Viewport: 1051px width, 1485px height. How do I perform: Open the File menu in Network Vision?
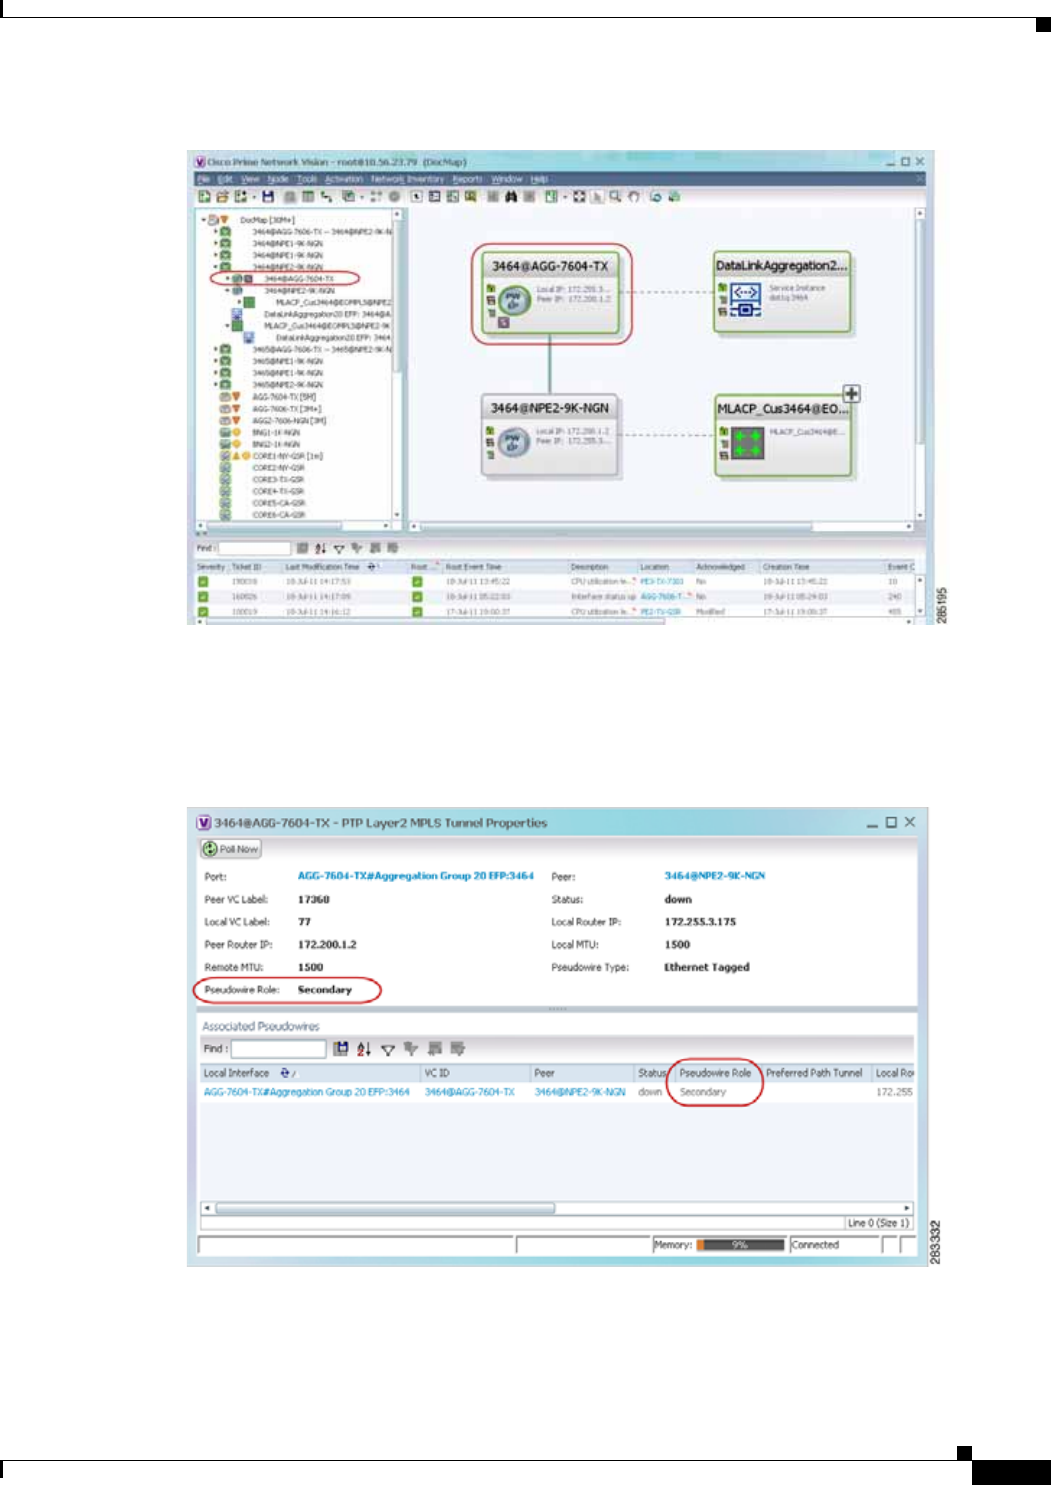coord(204,179)
